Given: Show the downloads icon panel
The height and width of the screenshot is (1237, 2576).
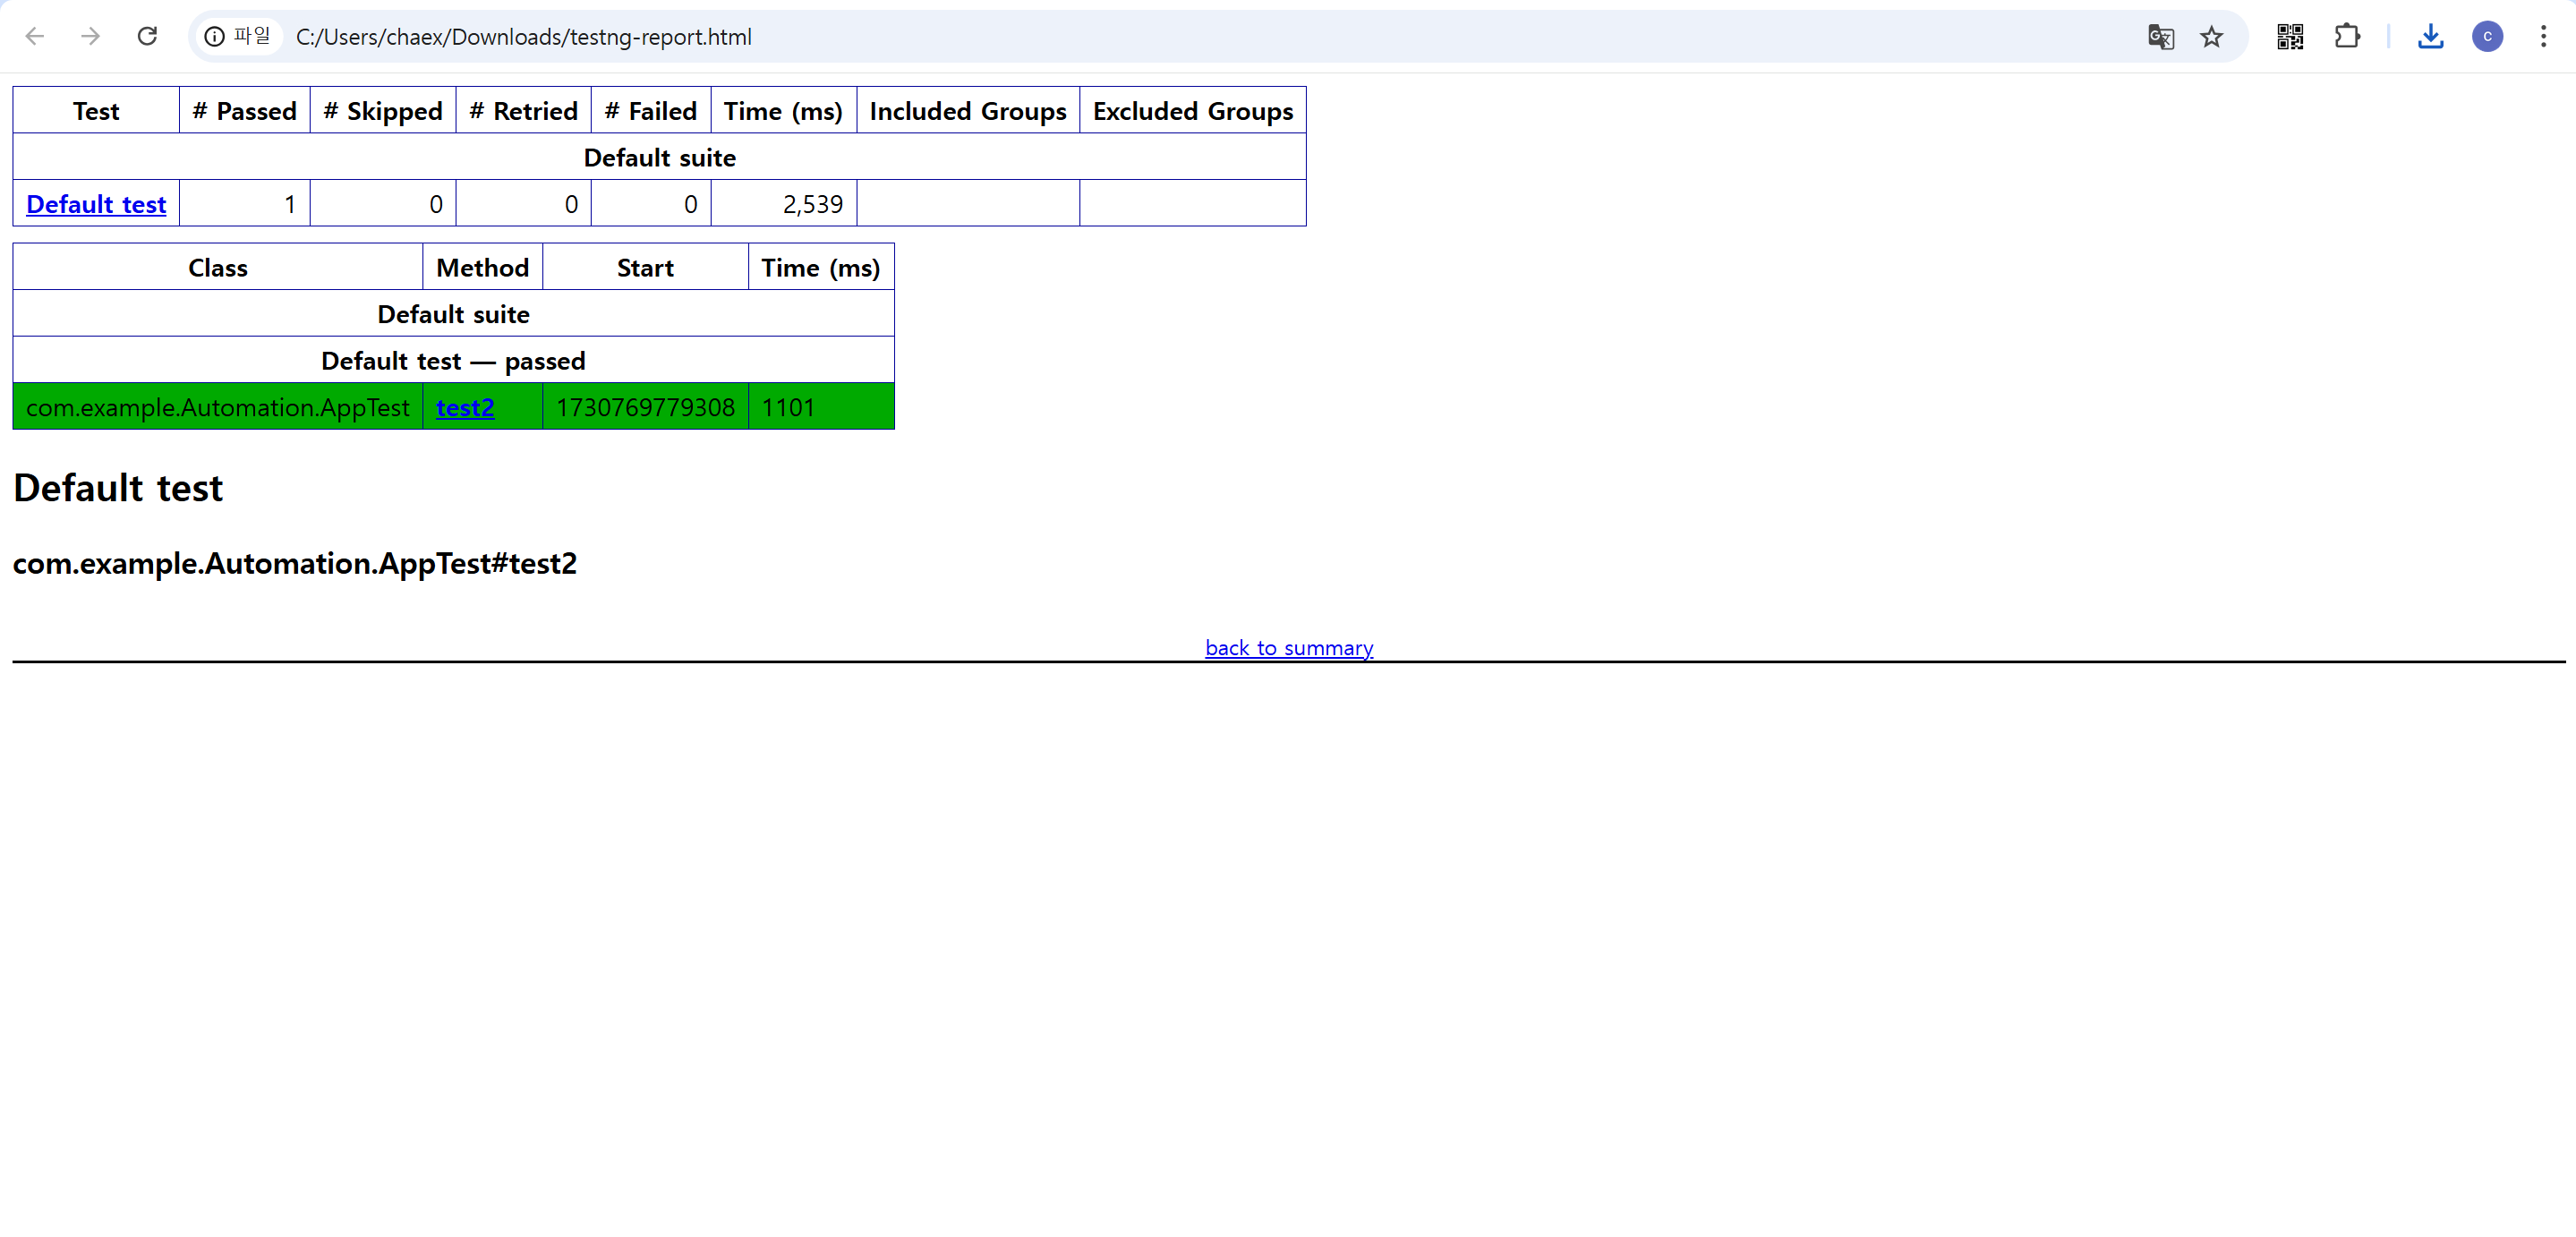Looking at the screenshot, I should click(x=2430, y=37).
